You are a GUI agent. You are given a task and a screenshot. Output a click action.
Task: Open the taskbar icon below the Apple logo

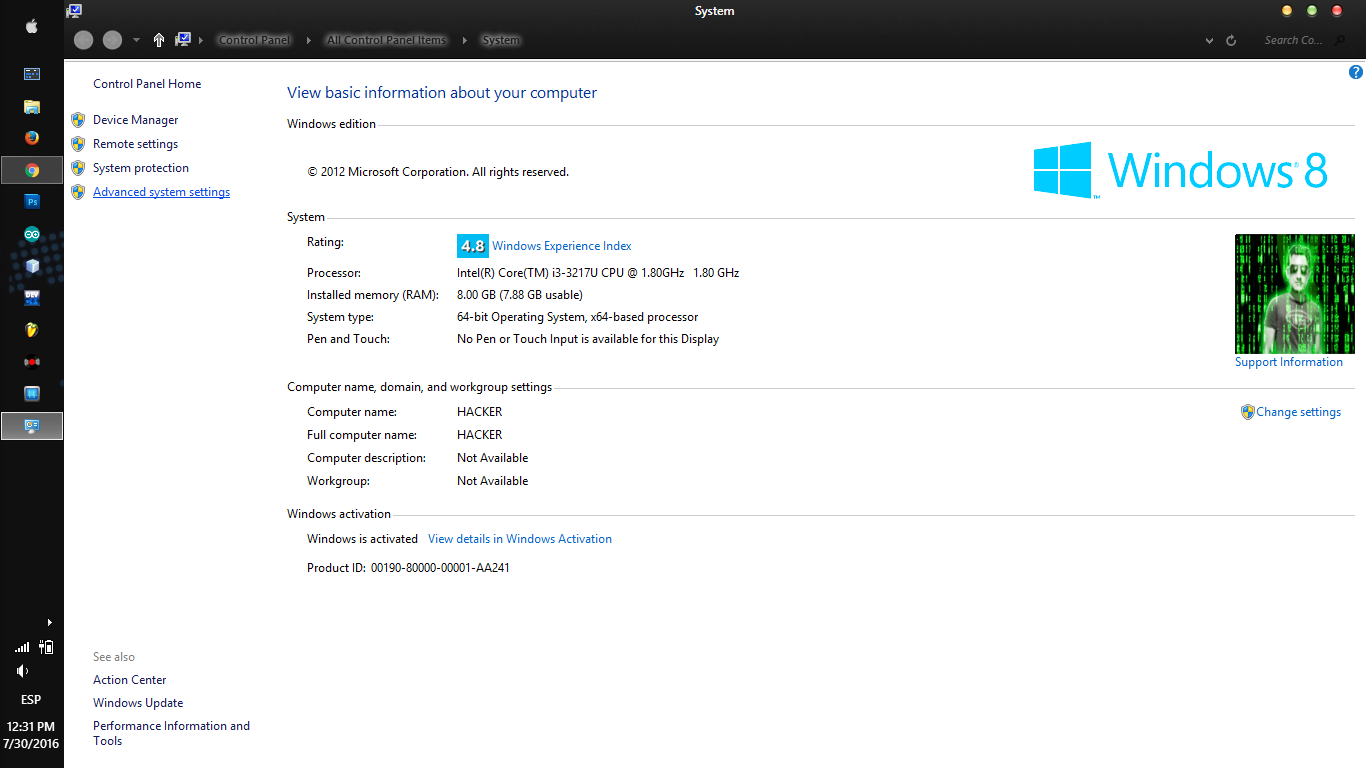pos(31,74)
